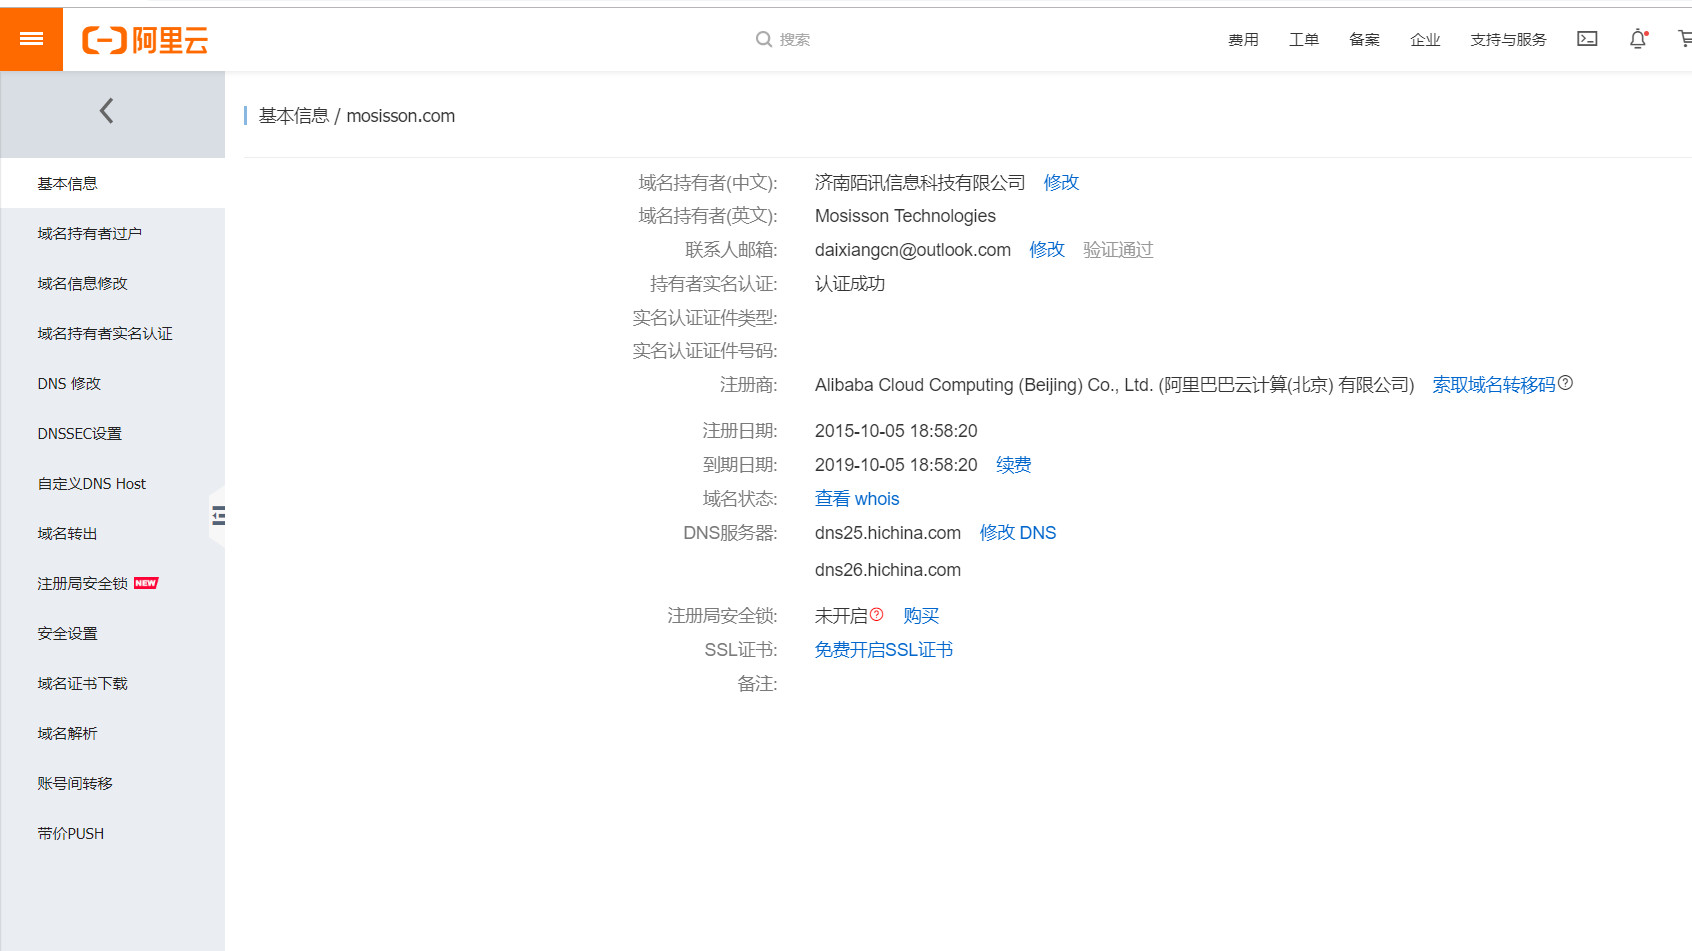Open 注册局安全锁 sidebar item
Image resolution: width=1692 pixels, height=951 pixels.
tap(83, 584)
